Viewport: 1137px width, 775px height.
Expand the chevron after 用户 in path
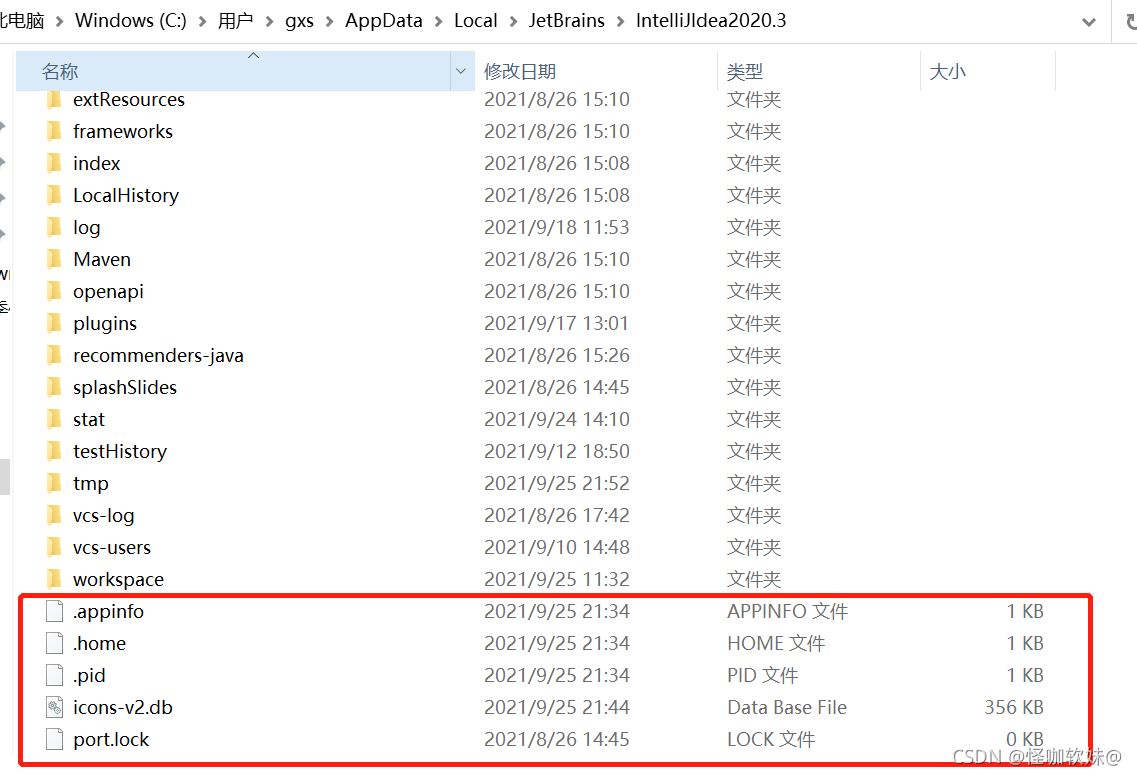pyautogui.click(x=270, y=22)
